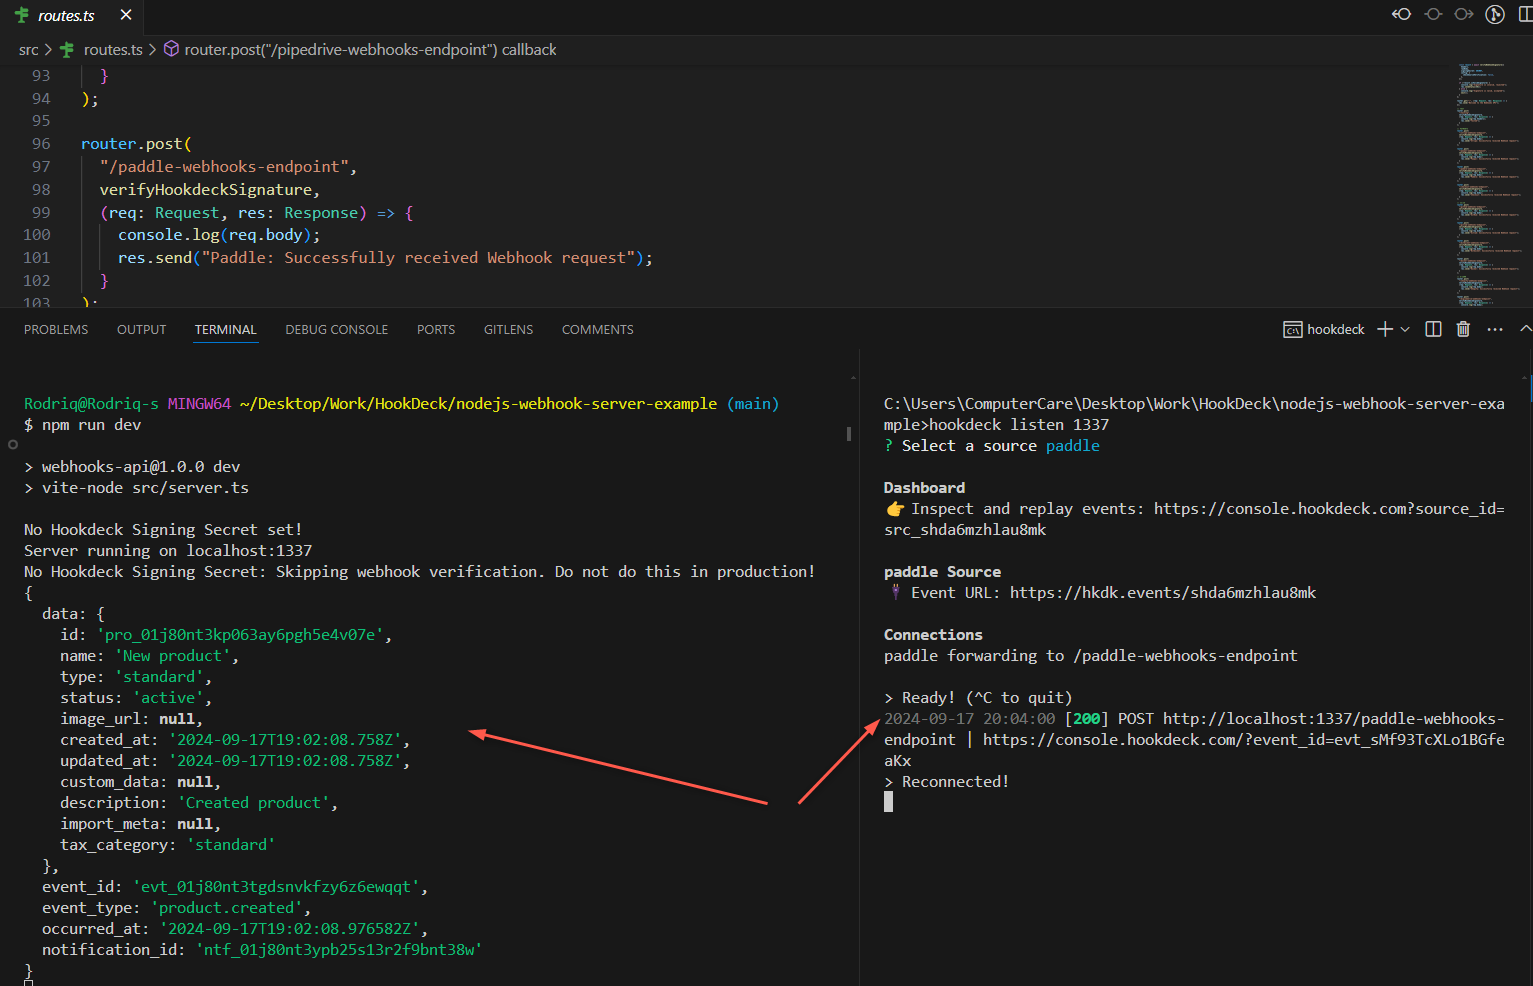
Task: Kill the terminal using the trash icon
Action: pos(1463,328)
